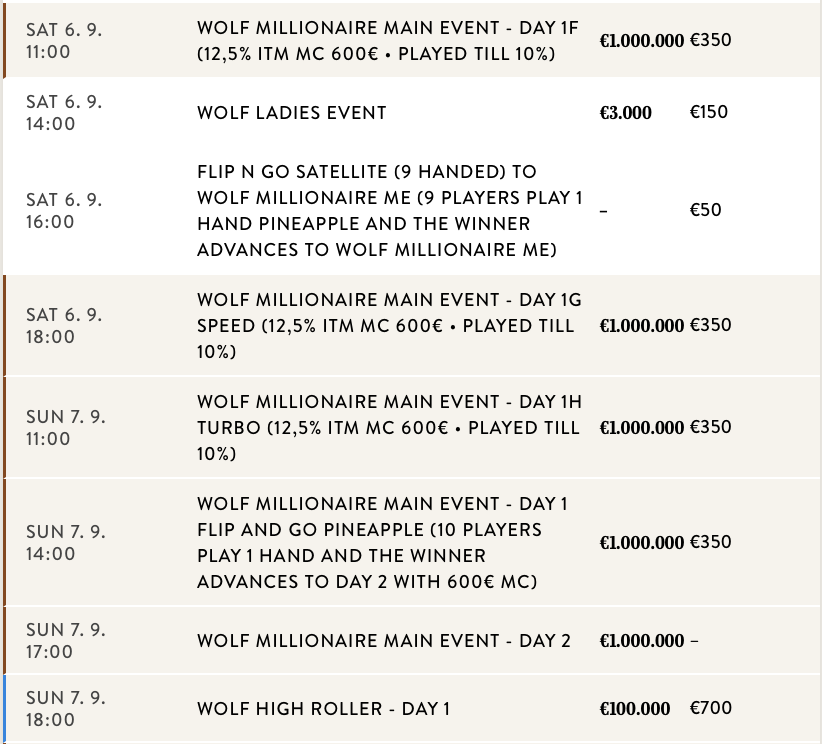Click the €350 buy-in for Day 1F

[x=711, y=41]
